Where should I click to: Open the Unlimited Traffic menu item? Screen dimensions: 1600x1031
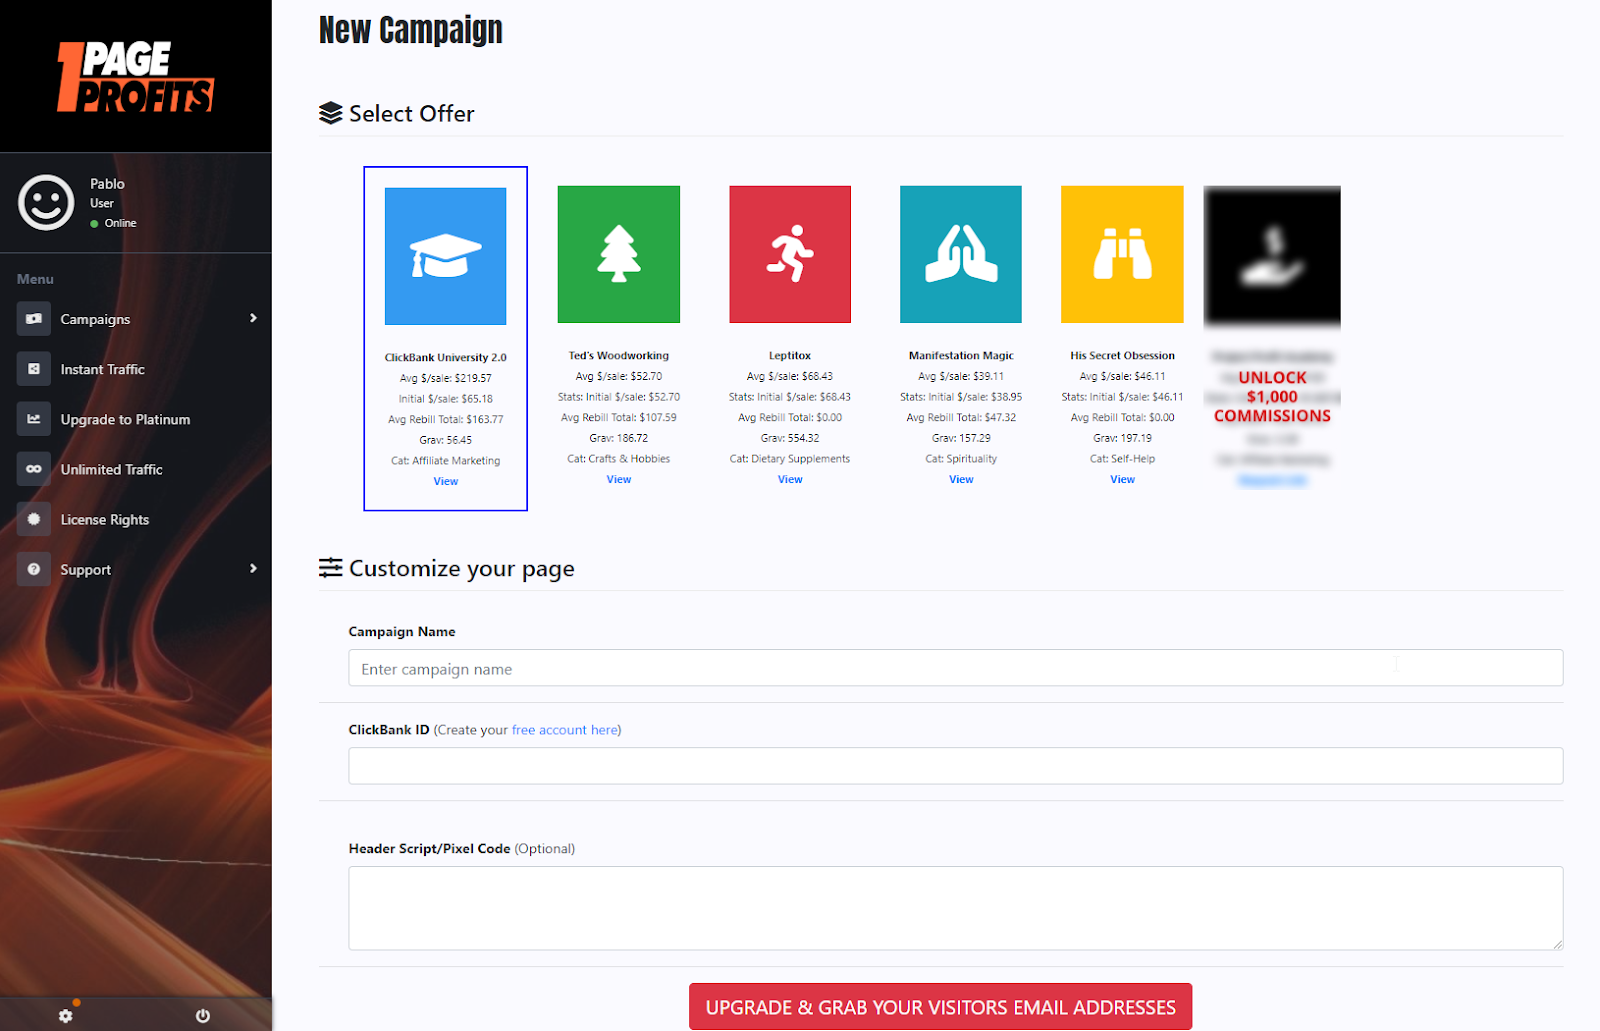click(x=111, y=469)
